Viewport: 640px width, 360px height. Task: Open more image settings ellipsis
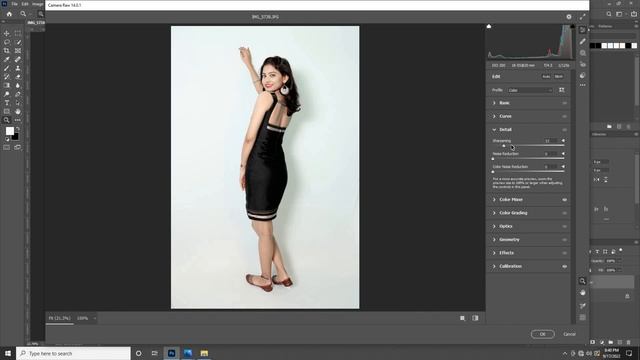[582, 85]
